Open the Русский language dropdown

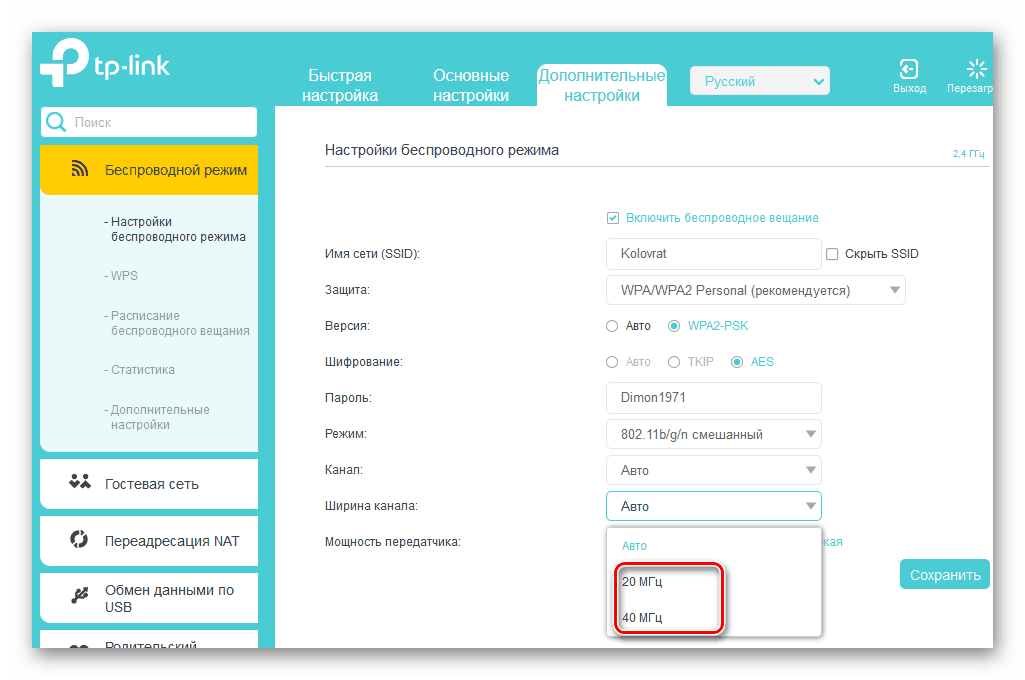(760, 81)
